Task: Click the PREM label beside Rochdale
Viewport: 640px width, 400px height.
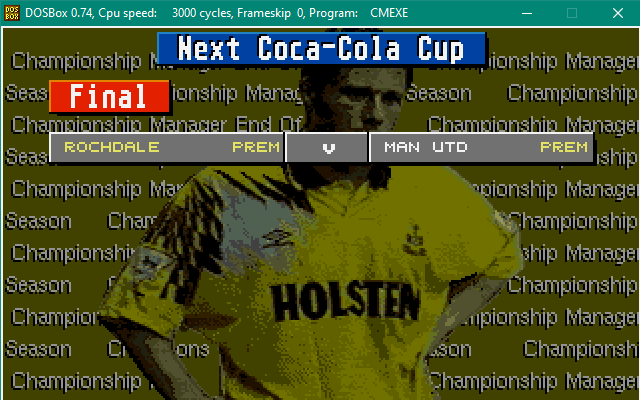Action: pos(256,147)
